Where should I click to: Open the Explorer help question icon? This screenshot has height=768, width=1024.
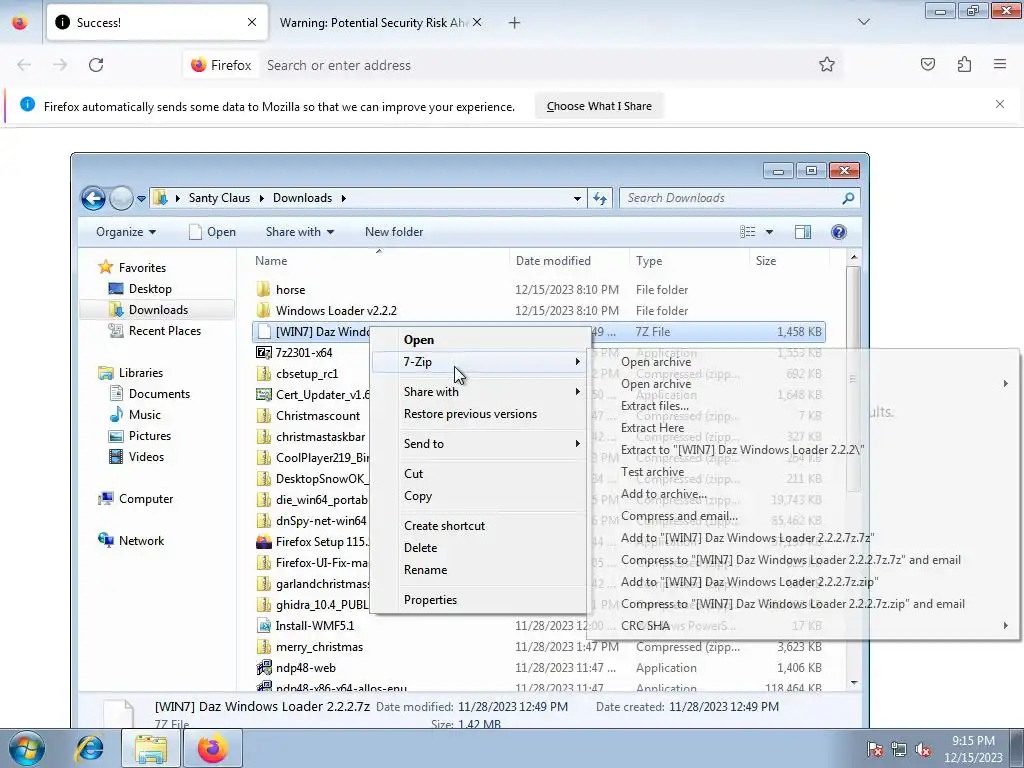(839, 232)
